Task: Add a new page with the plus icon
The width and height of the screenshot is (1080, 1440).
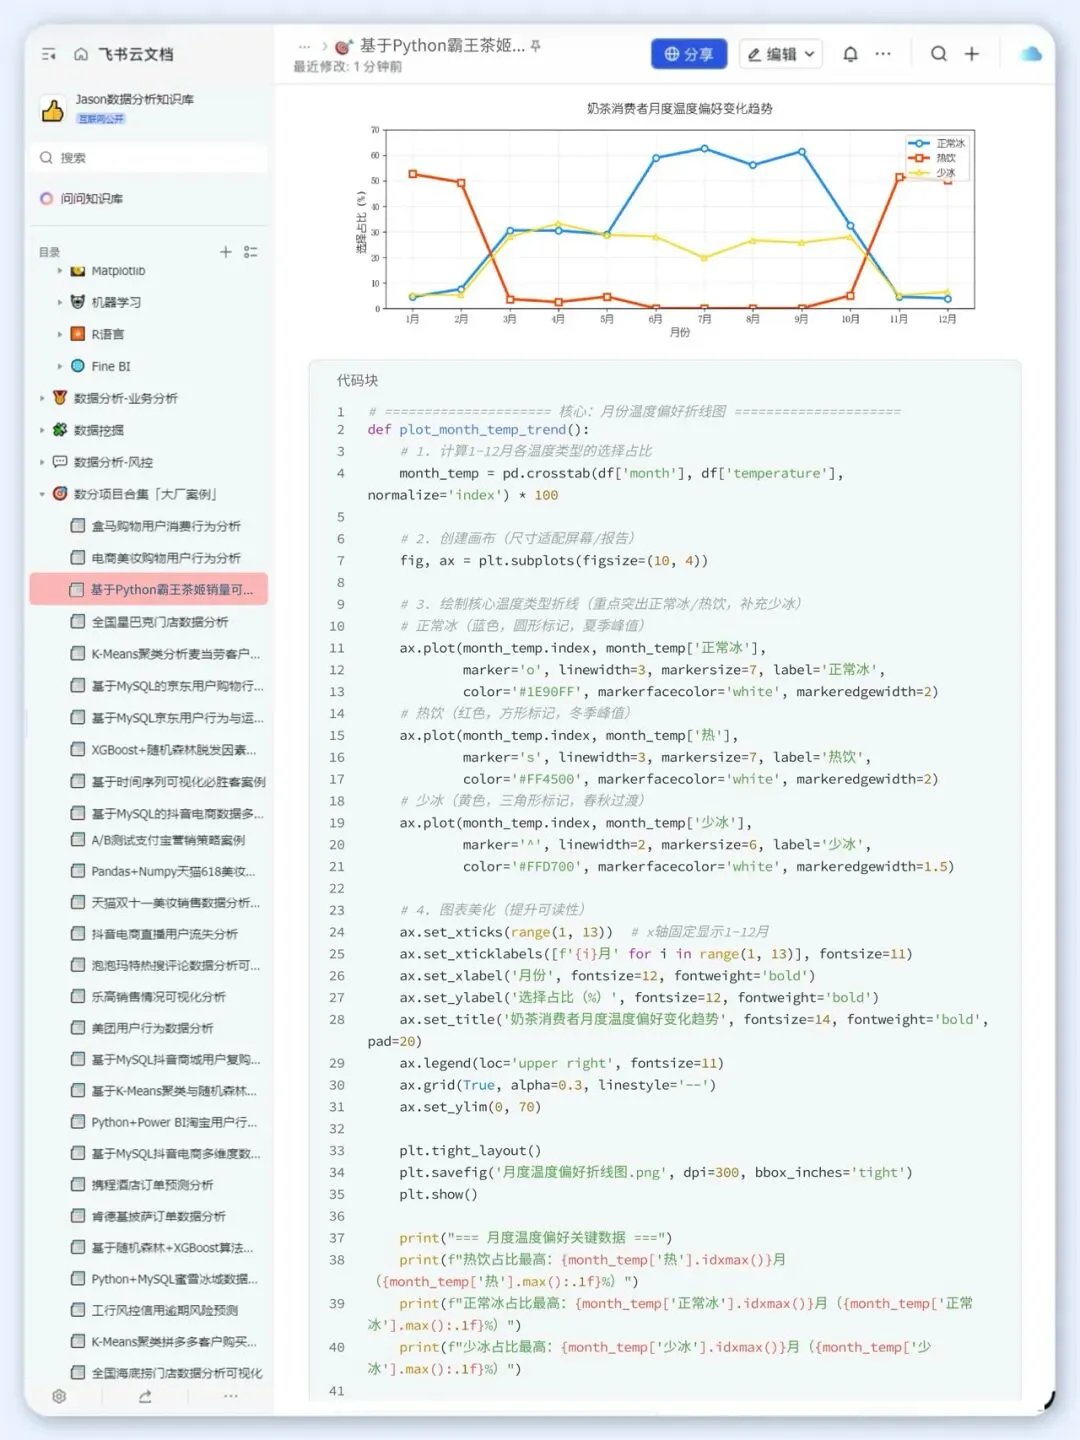Action: [226, 252]
